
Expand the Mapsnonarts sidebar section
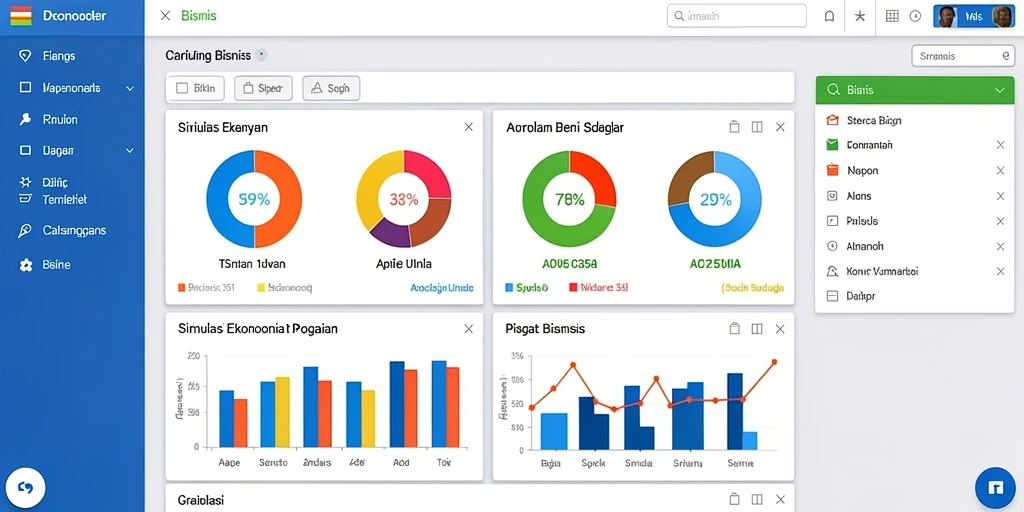(x=129, y=88)
